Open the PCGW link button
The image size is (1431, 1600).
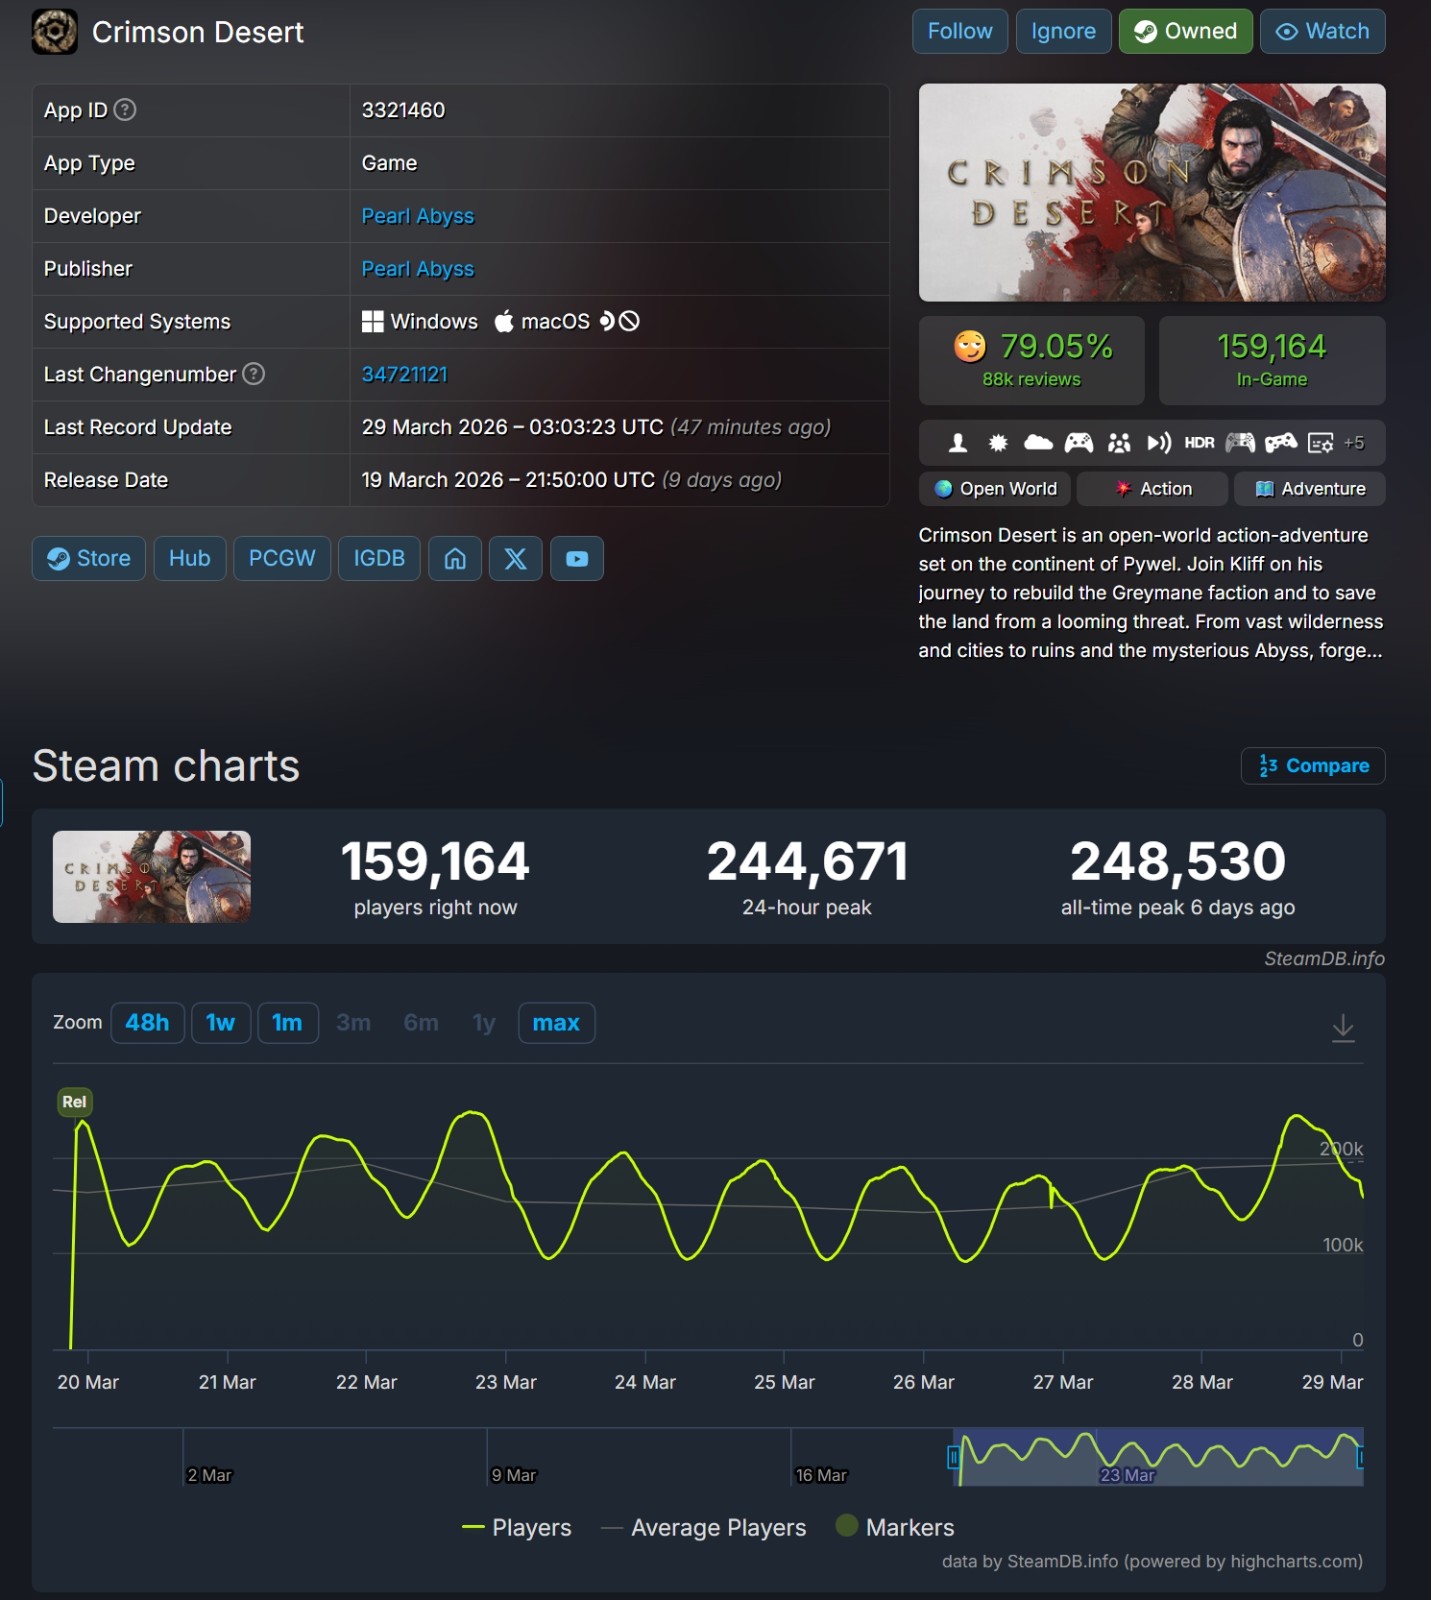(x=282, y=558)
